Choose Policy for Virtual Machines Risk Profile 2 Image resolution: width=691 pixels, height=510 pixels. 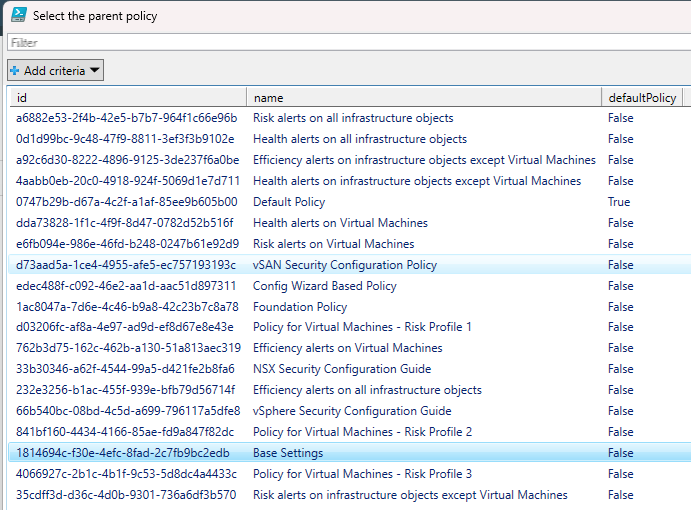click(362, 432)
